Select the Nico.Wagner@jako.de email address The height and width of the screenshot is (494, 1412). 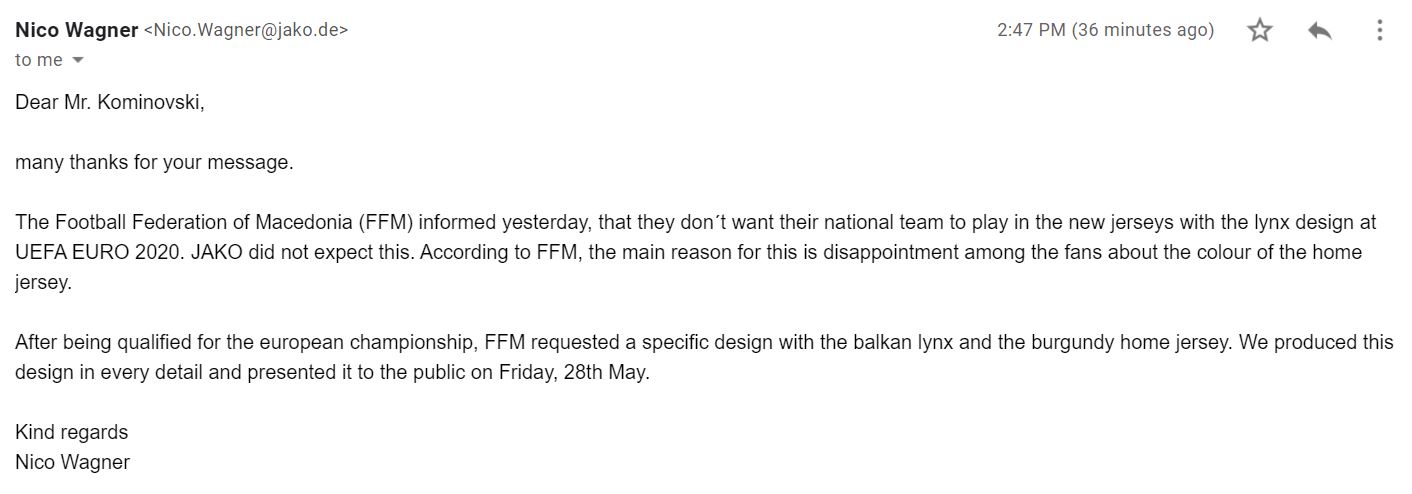coord(247,31)
